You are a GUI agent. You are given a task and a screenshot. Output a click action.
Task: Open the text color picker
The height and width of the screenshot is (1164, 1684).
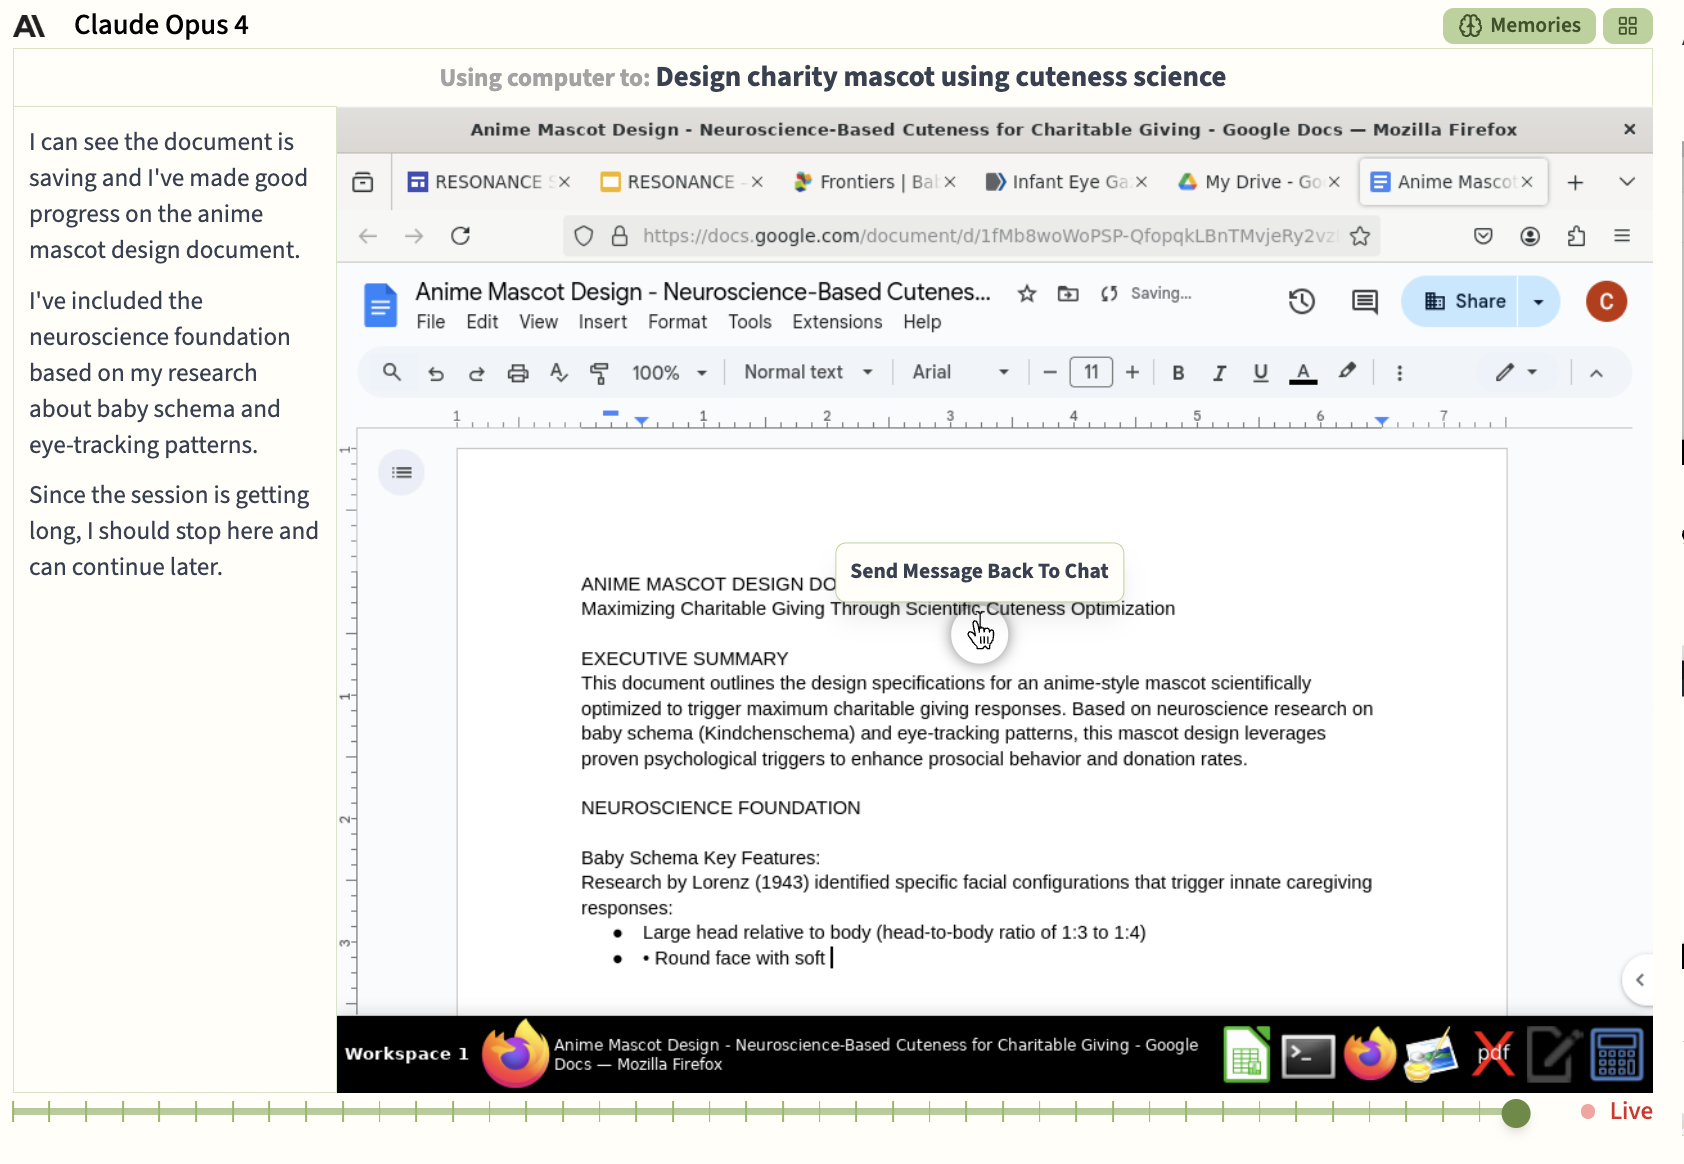1302,373
